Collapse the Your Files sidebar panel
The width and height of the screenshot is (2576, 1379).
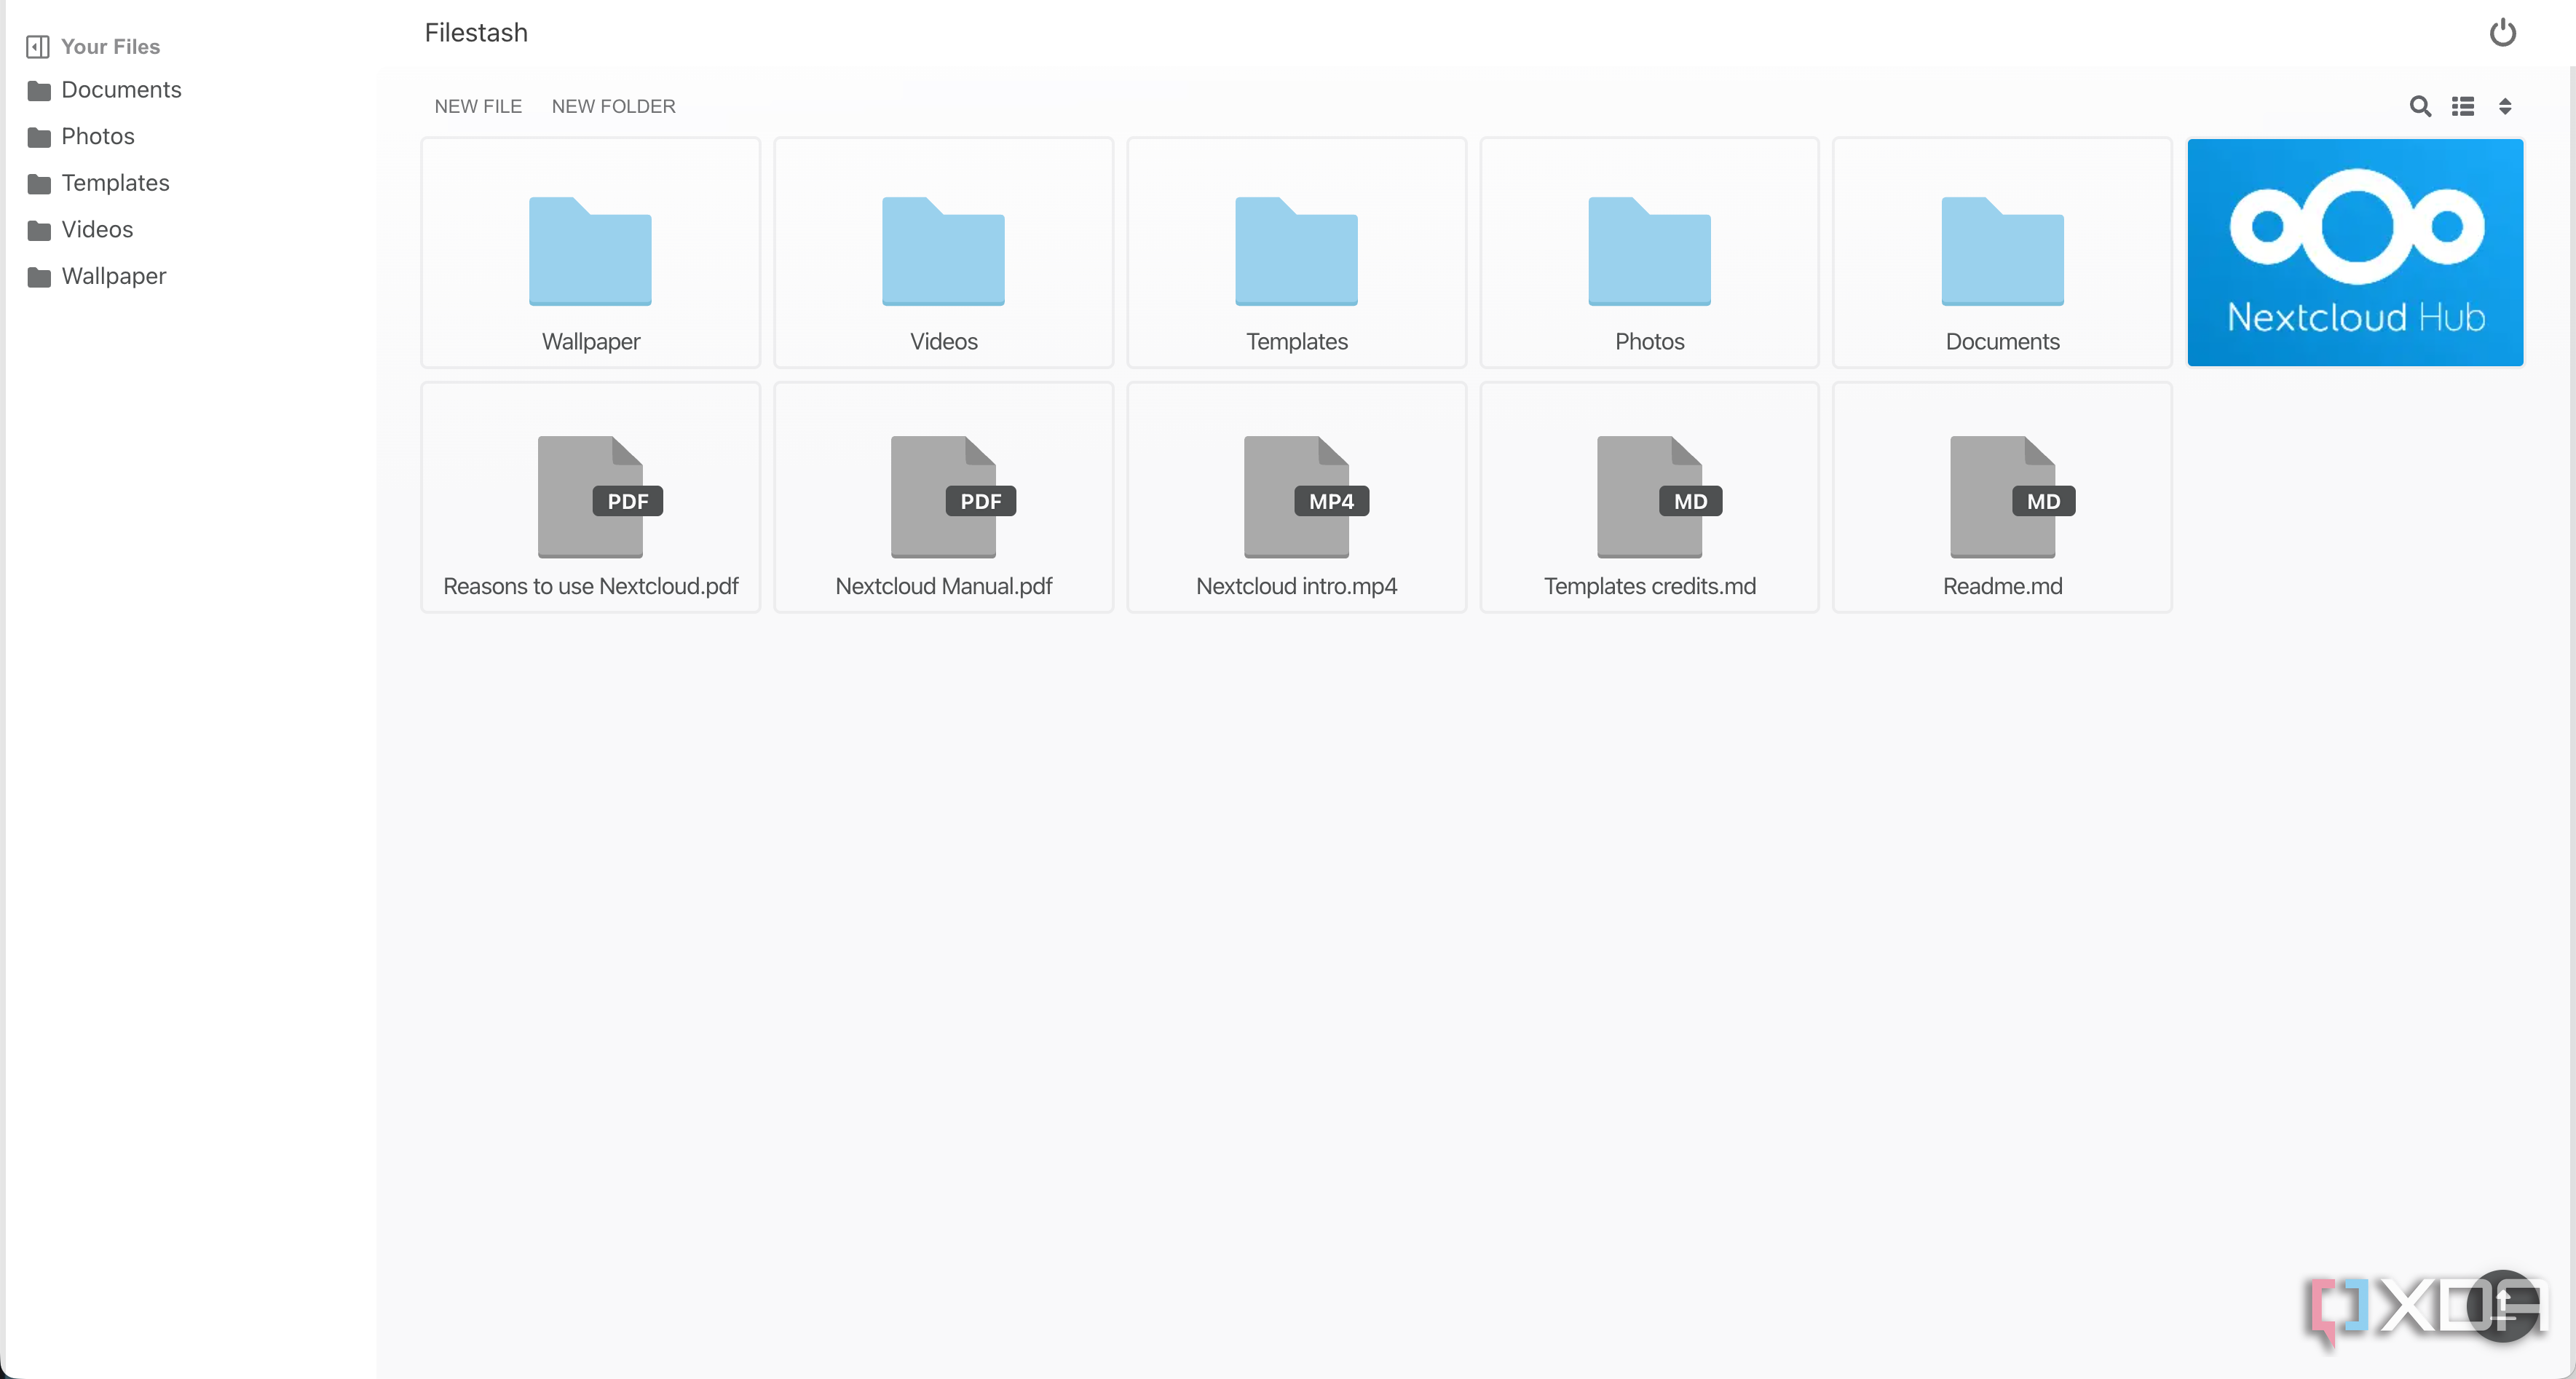tap(38, 47)
